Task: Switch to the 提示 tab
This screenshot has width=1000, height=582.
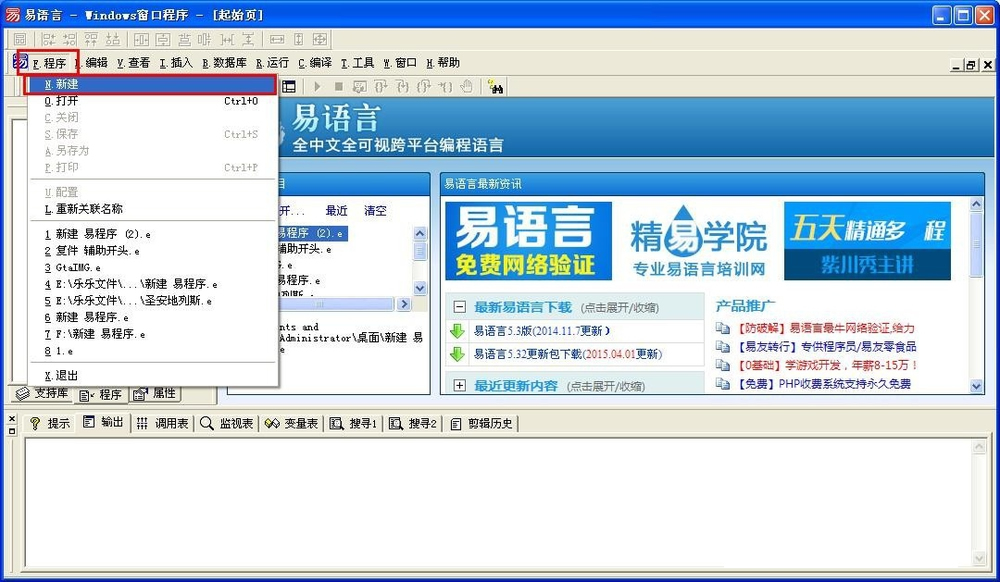Action: point(50,423)
